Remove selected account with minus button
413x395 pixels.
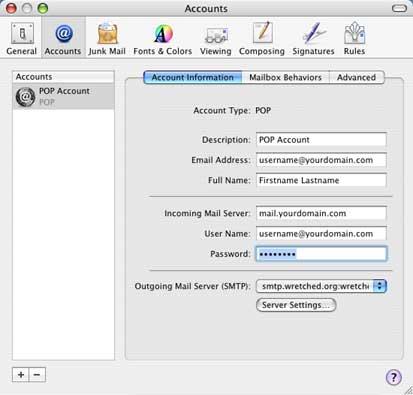click(37, 375)
